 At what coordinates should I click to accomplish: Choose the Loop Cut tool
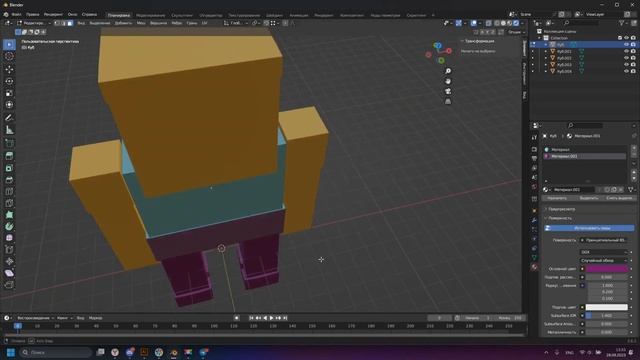pos(9,191)
